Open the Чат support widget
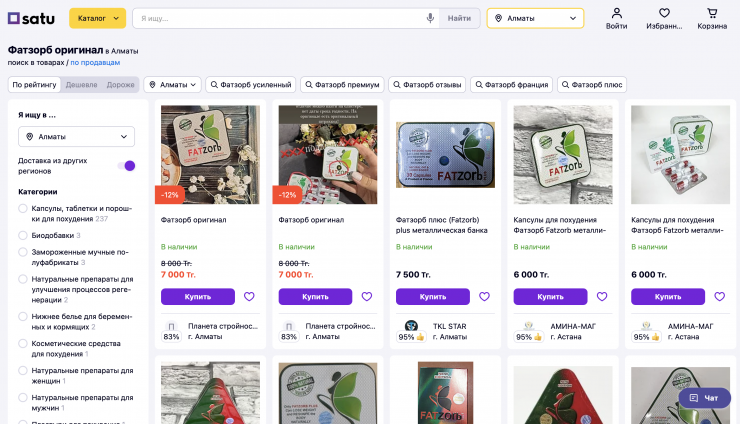The image size is (740, 424). click(x=704, y=398)
